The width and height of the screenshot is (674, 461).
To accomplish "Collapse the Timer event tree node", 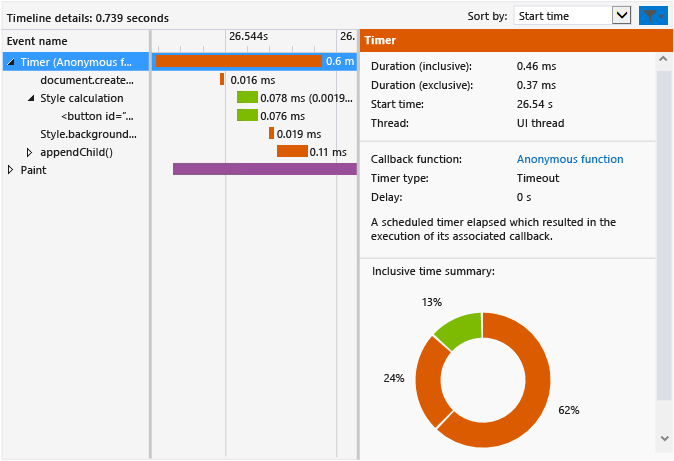I will [x=11, y=62].
